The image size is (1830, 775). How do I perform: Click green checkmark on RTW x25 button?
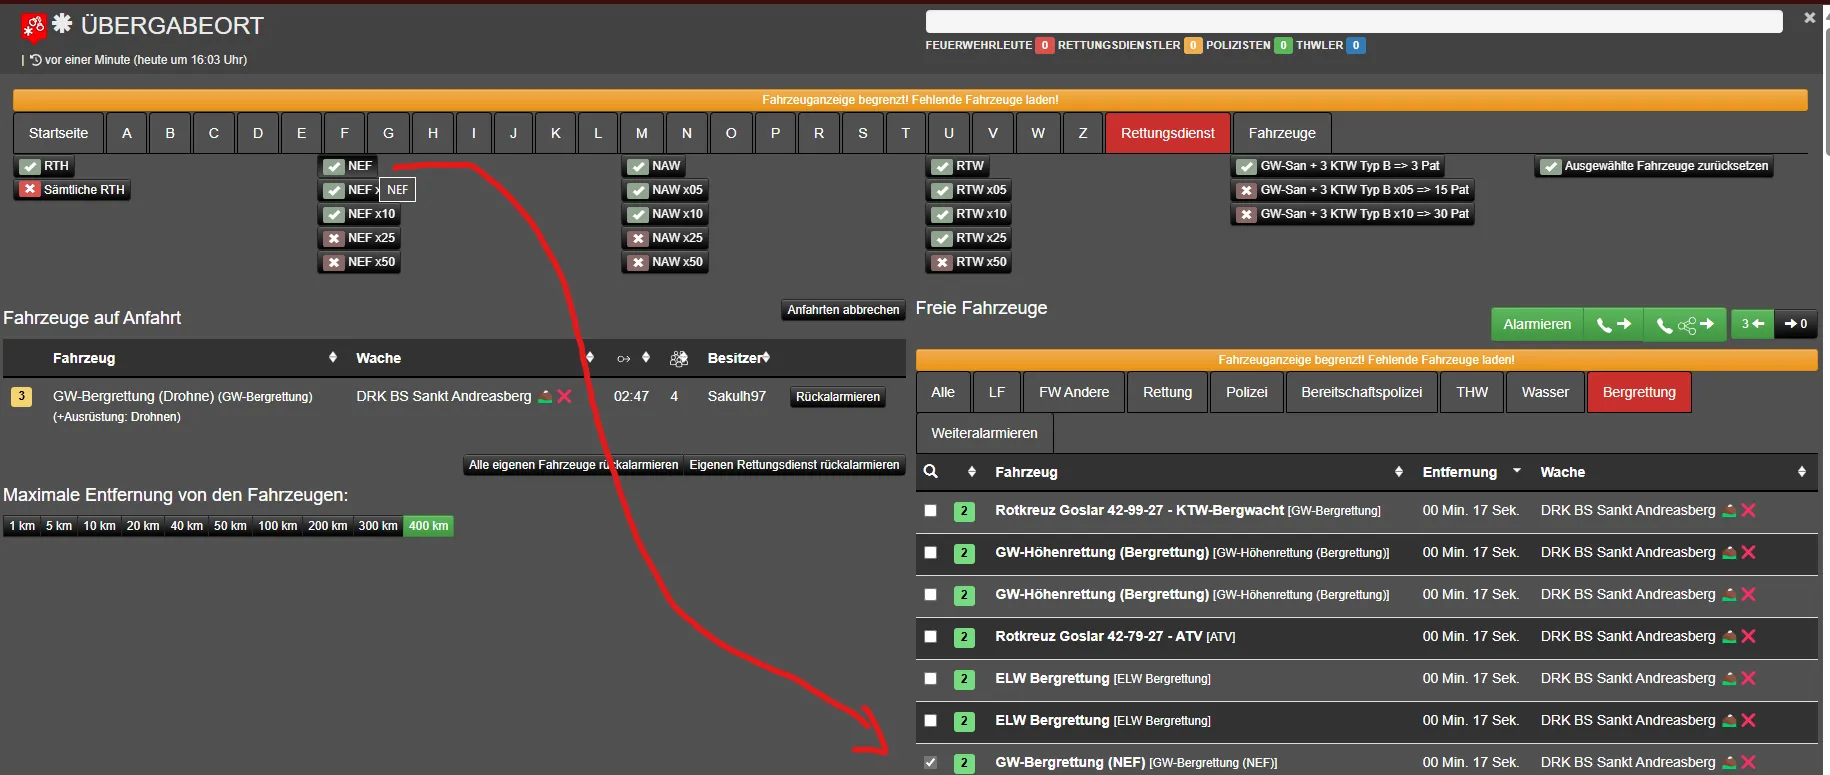(x=942, y=238)
